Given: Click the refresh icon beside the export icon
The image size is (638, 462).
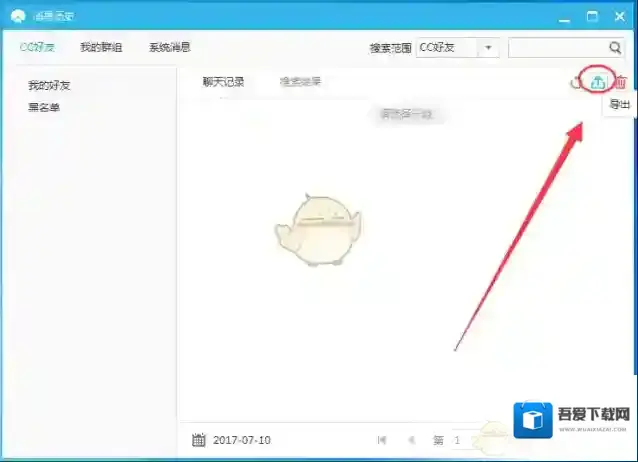Looking at the screenshot, I should [x=576, y=83].
